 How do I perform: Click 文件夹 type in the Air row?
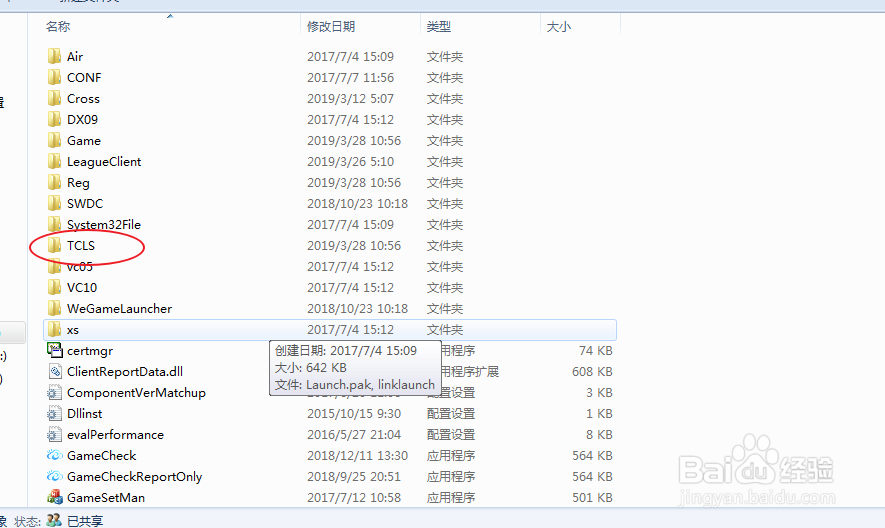coord(445,56)
